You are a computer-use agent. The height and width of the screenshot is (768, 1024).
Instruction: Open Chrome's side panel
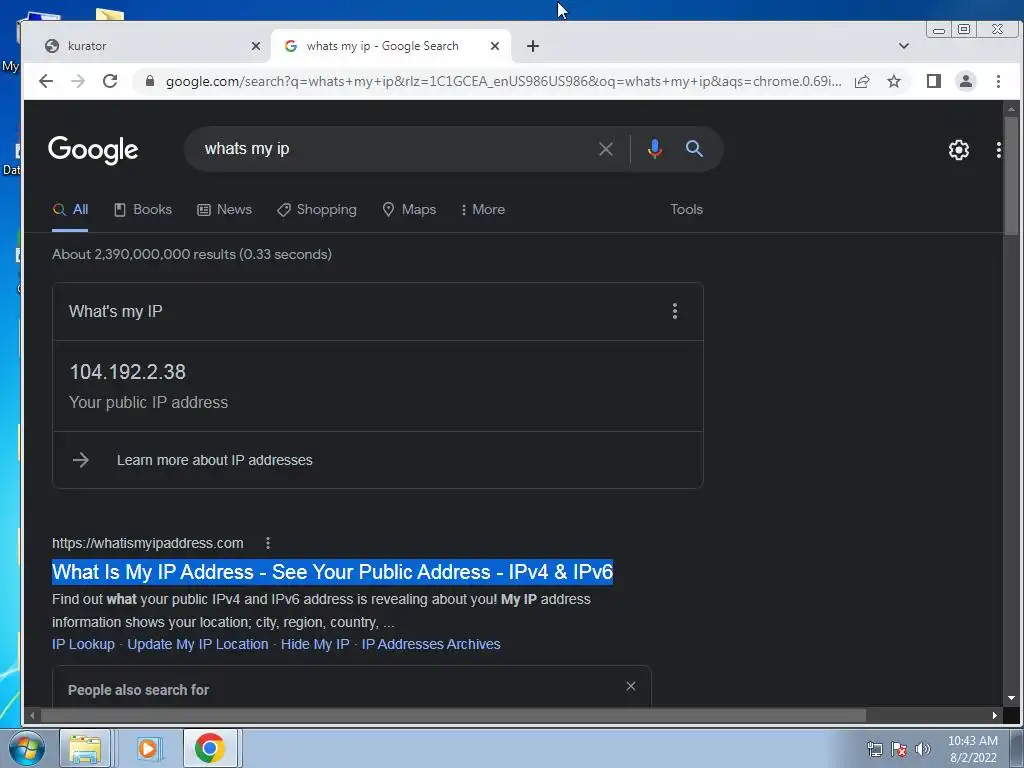click(934, 81)
